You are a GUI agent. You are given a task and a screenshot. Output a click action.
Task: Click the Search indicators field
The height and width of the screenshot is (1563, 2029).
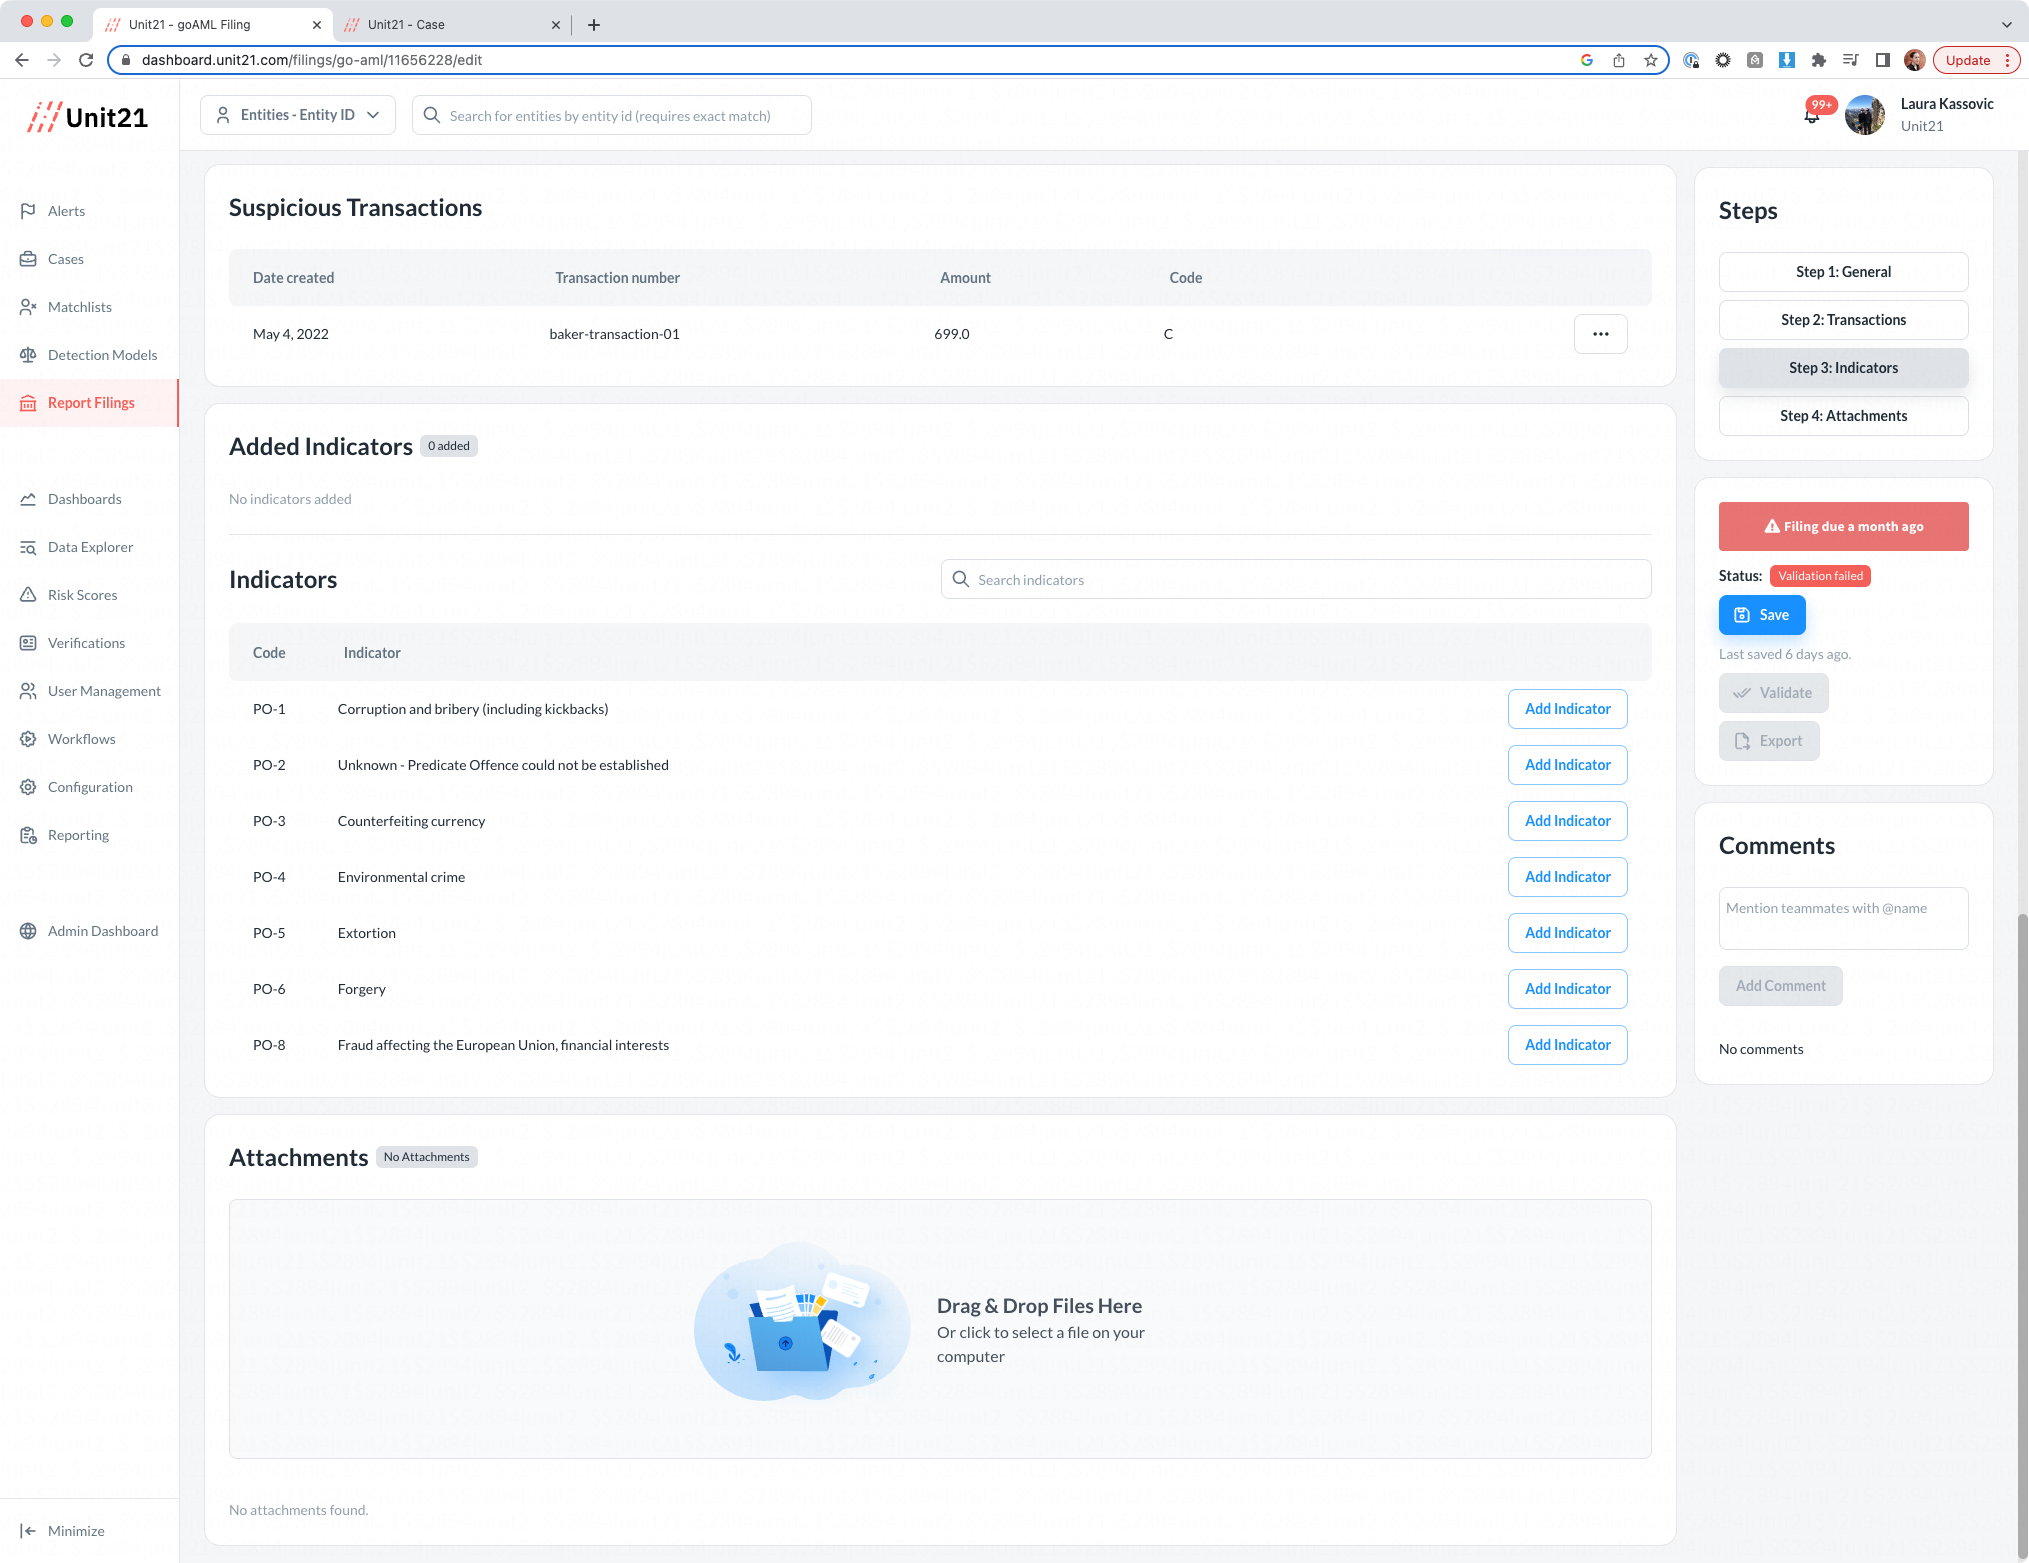coord(1295,580)
